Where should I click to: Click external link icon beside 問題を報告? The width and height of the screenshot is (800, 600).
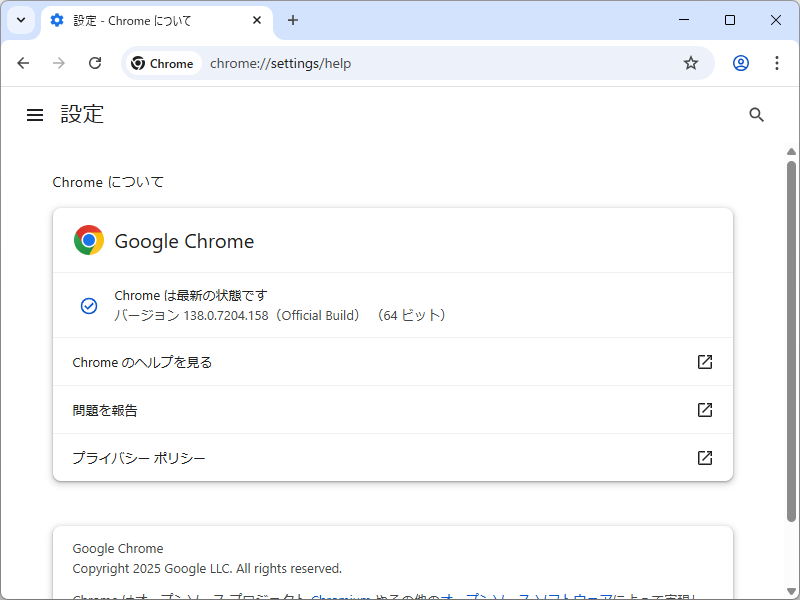click(x=705, y=410)
